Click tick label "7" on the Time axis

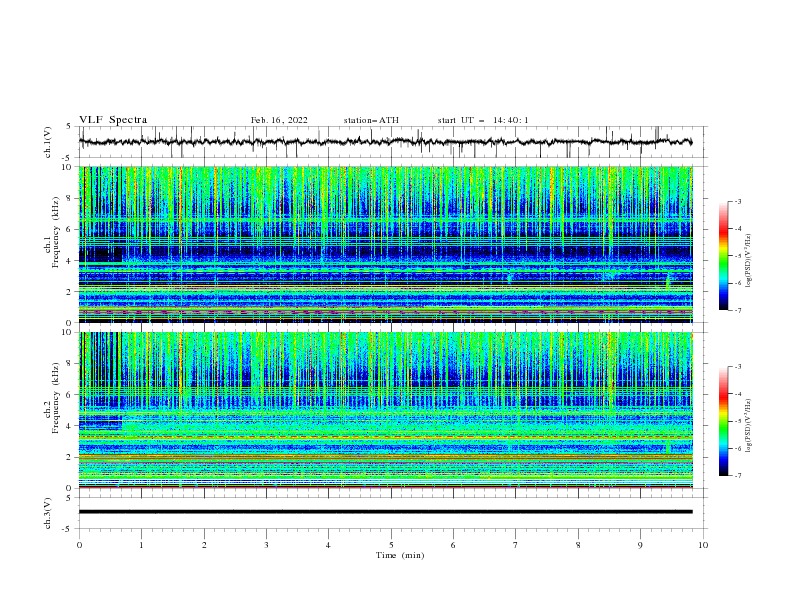point(516,545)
